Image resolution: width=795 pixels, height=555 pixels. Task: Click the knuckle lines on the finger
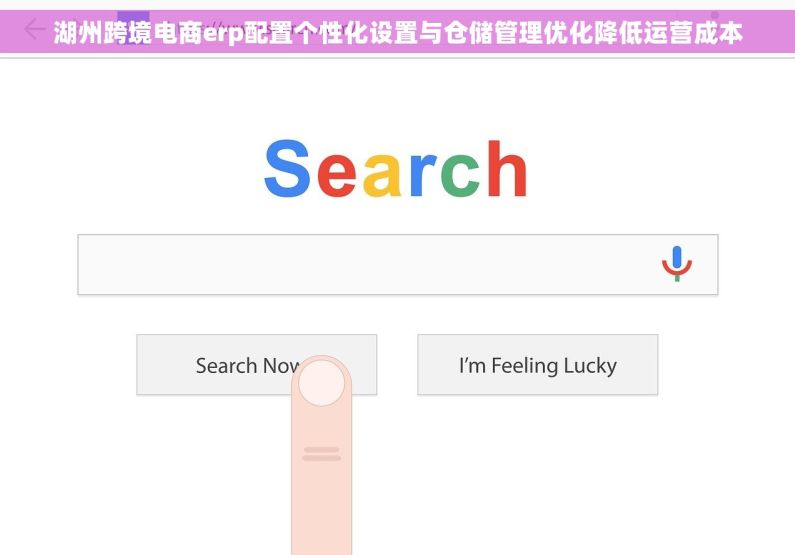(321, 454)
